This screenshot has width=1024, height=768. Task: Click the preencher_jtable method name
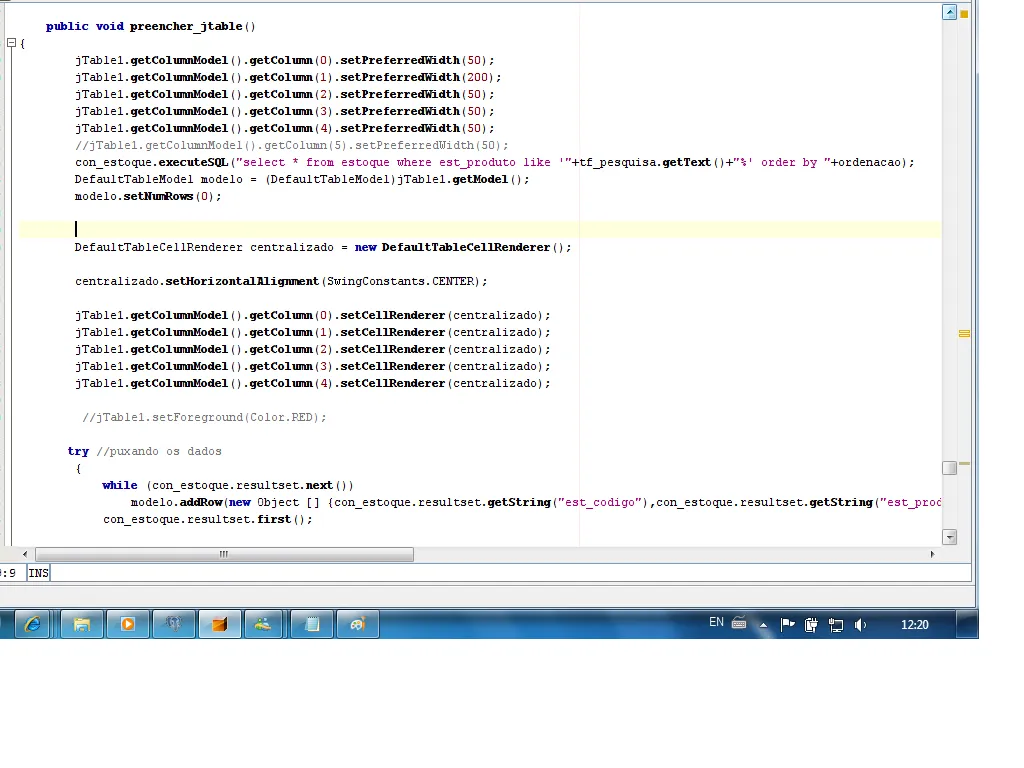[186, 26]
